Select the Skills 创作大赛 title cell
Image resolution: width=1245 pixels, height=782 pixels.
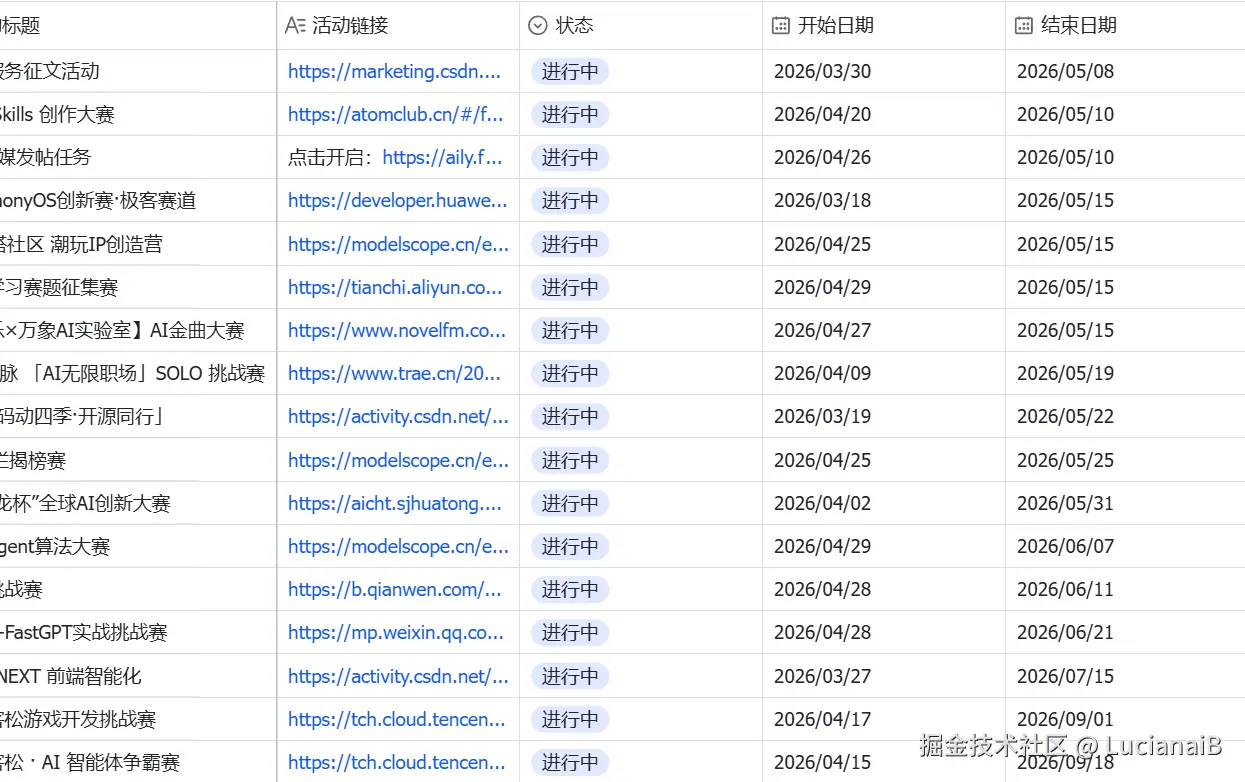pos(138,114)
